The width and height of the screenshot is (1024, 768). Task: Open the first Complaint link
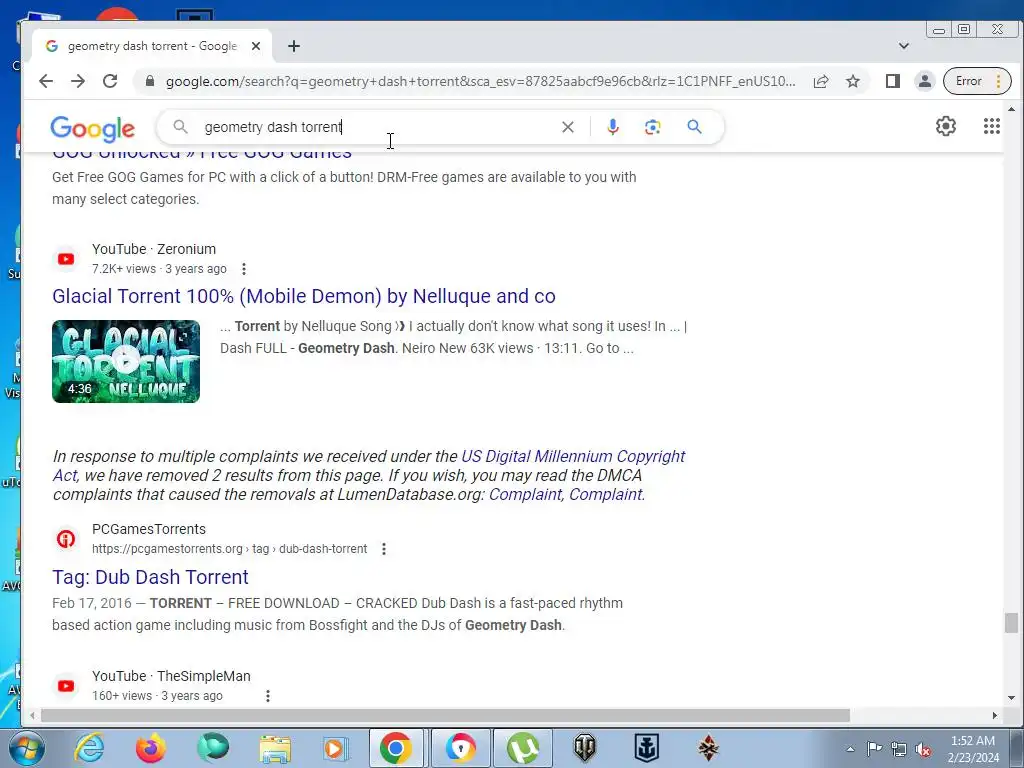point(525,494)
